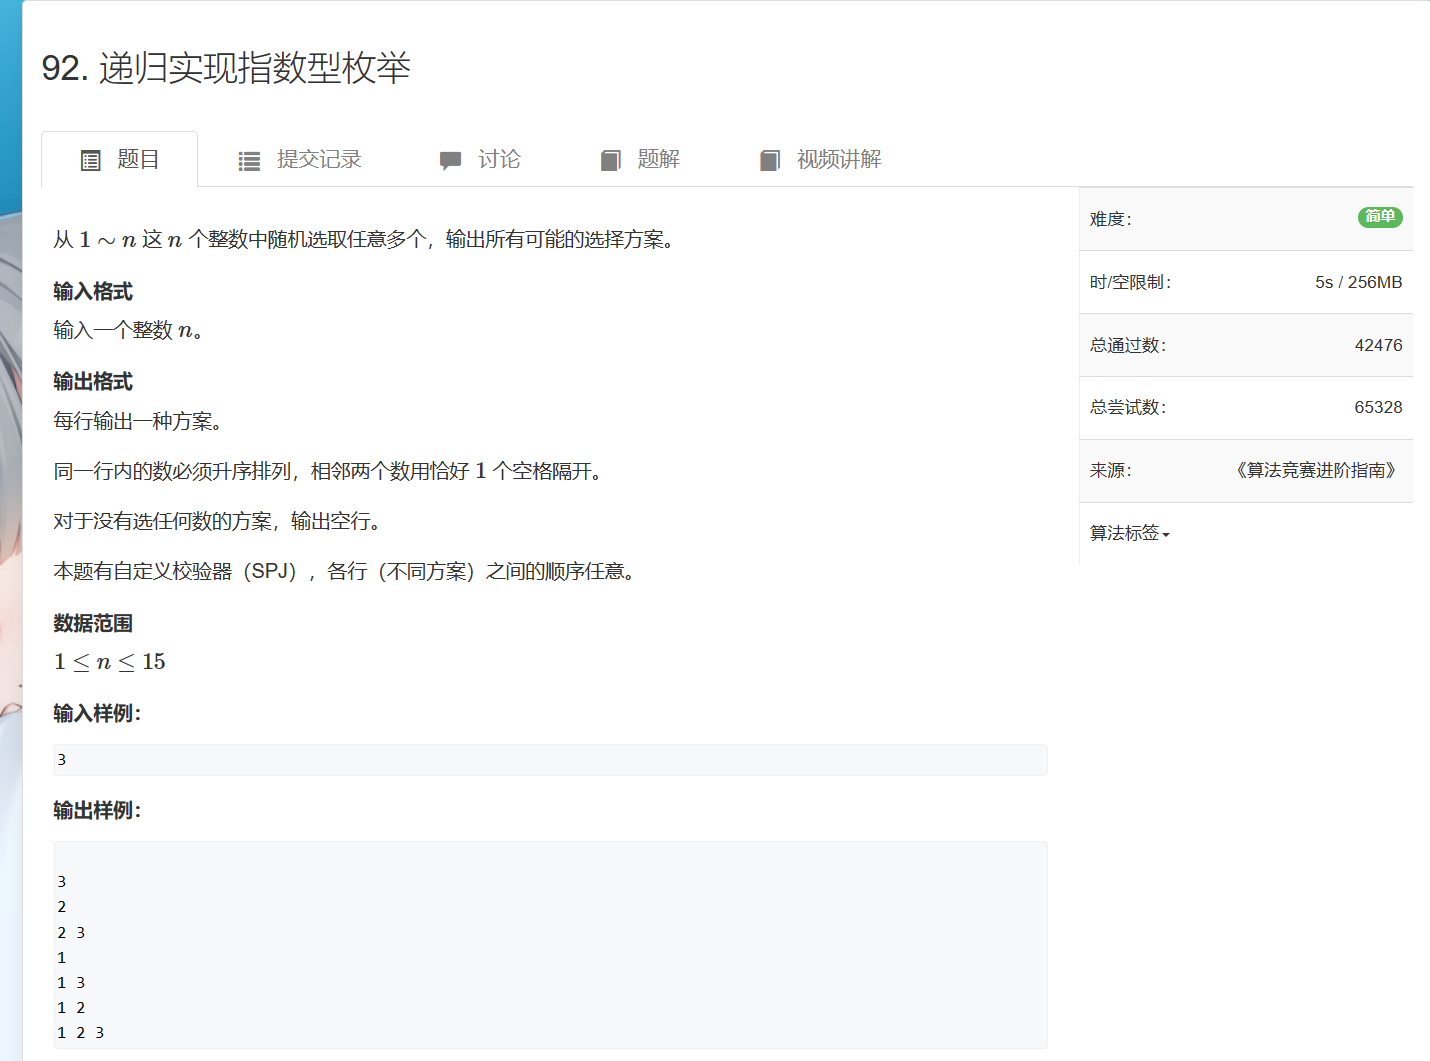
Task: Click the 5s / 256MB limit value
Action: (1358, 282)
